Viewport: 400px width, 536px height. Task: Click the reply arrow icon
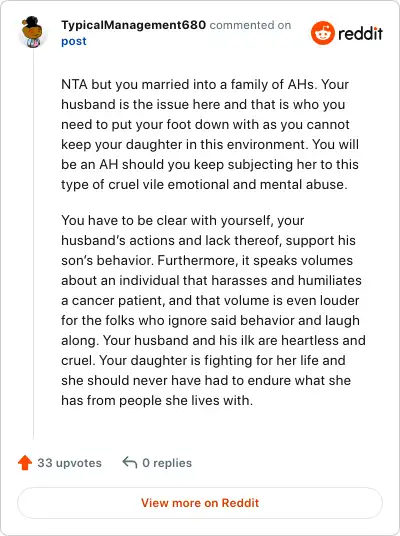[x=130, y=462]
